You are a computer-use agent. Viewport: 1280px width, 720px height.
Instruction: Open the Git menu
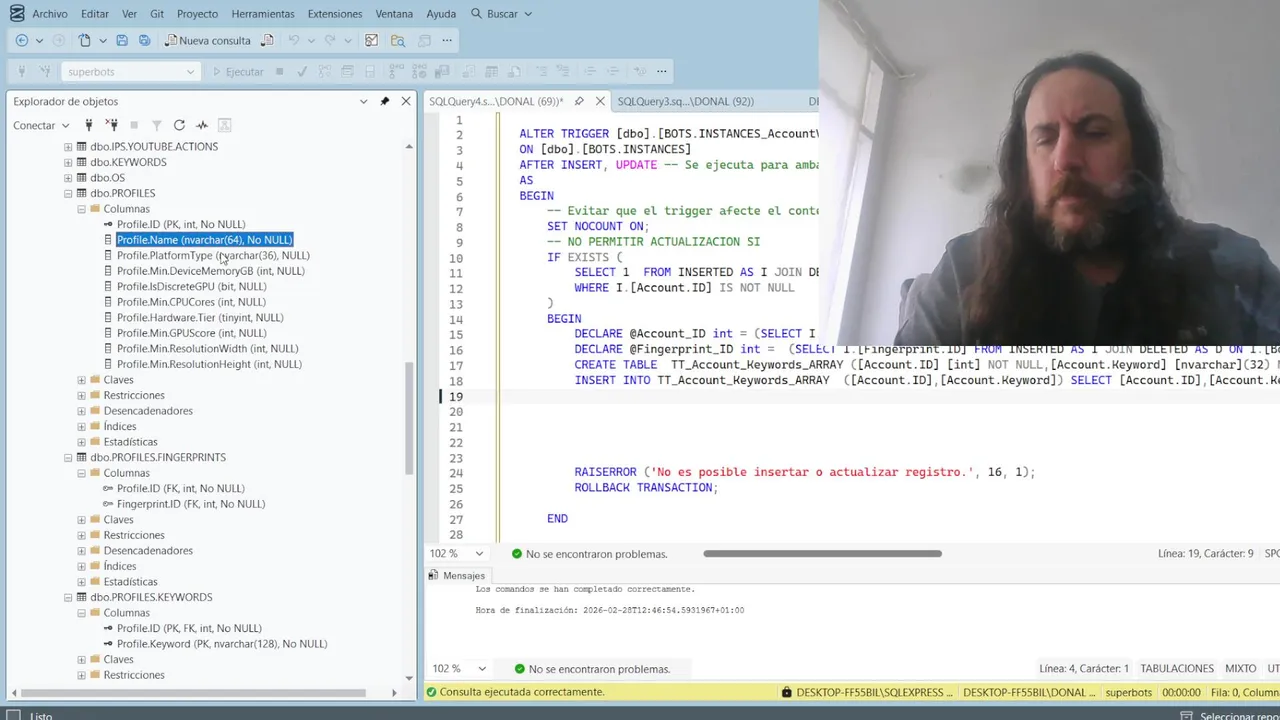pyautogui.click(x=157, y=14)
